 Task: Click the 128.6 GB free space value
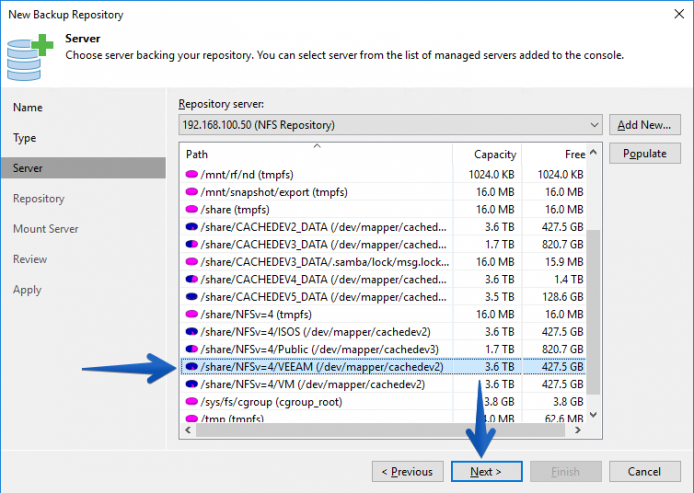[x=563, y=297]
